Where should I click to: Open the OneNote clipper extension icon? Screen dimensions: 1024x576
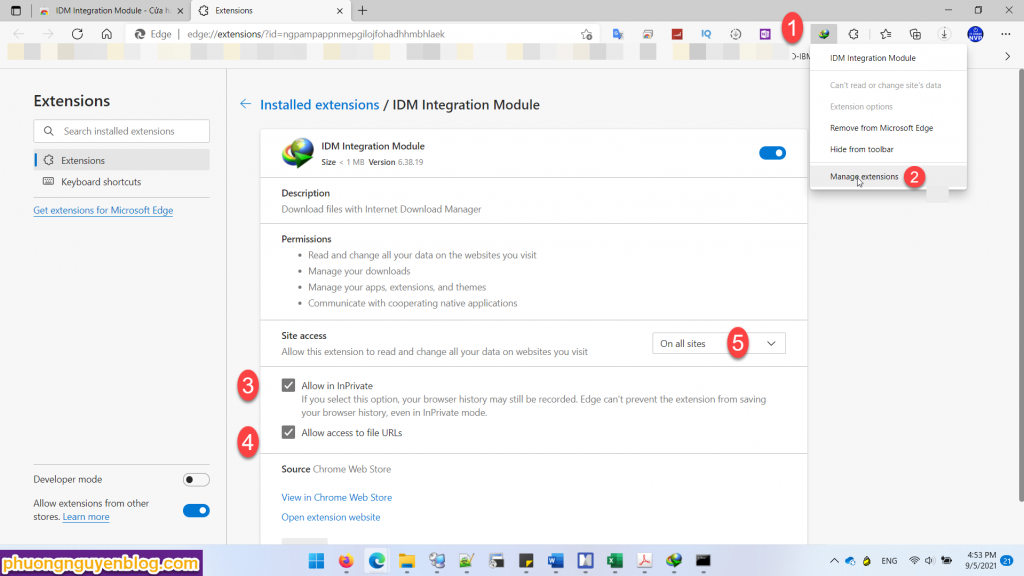click(x=765, y=34)
